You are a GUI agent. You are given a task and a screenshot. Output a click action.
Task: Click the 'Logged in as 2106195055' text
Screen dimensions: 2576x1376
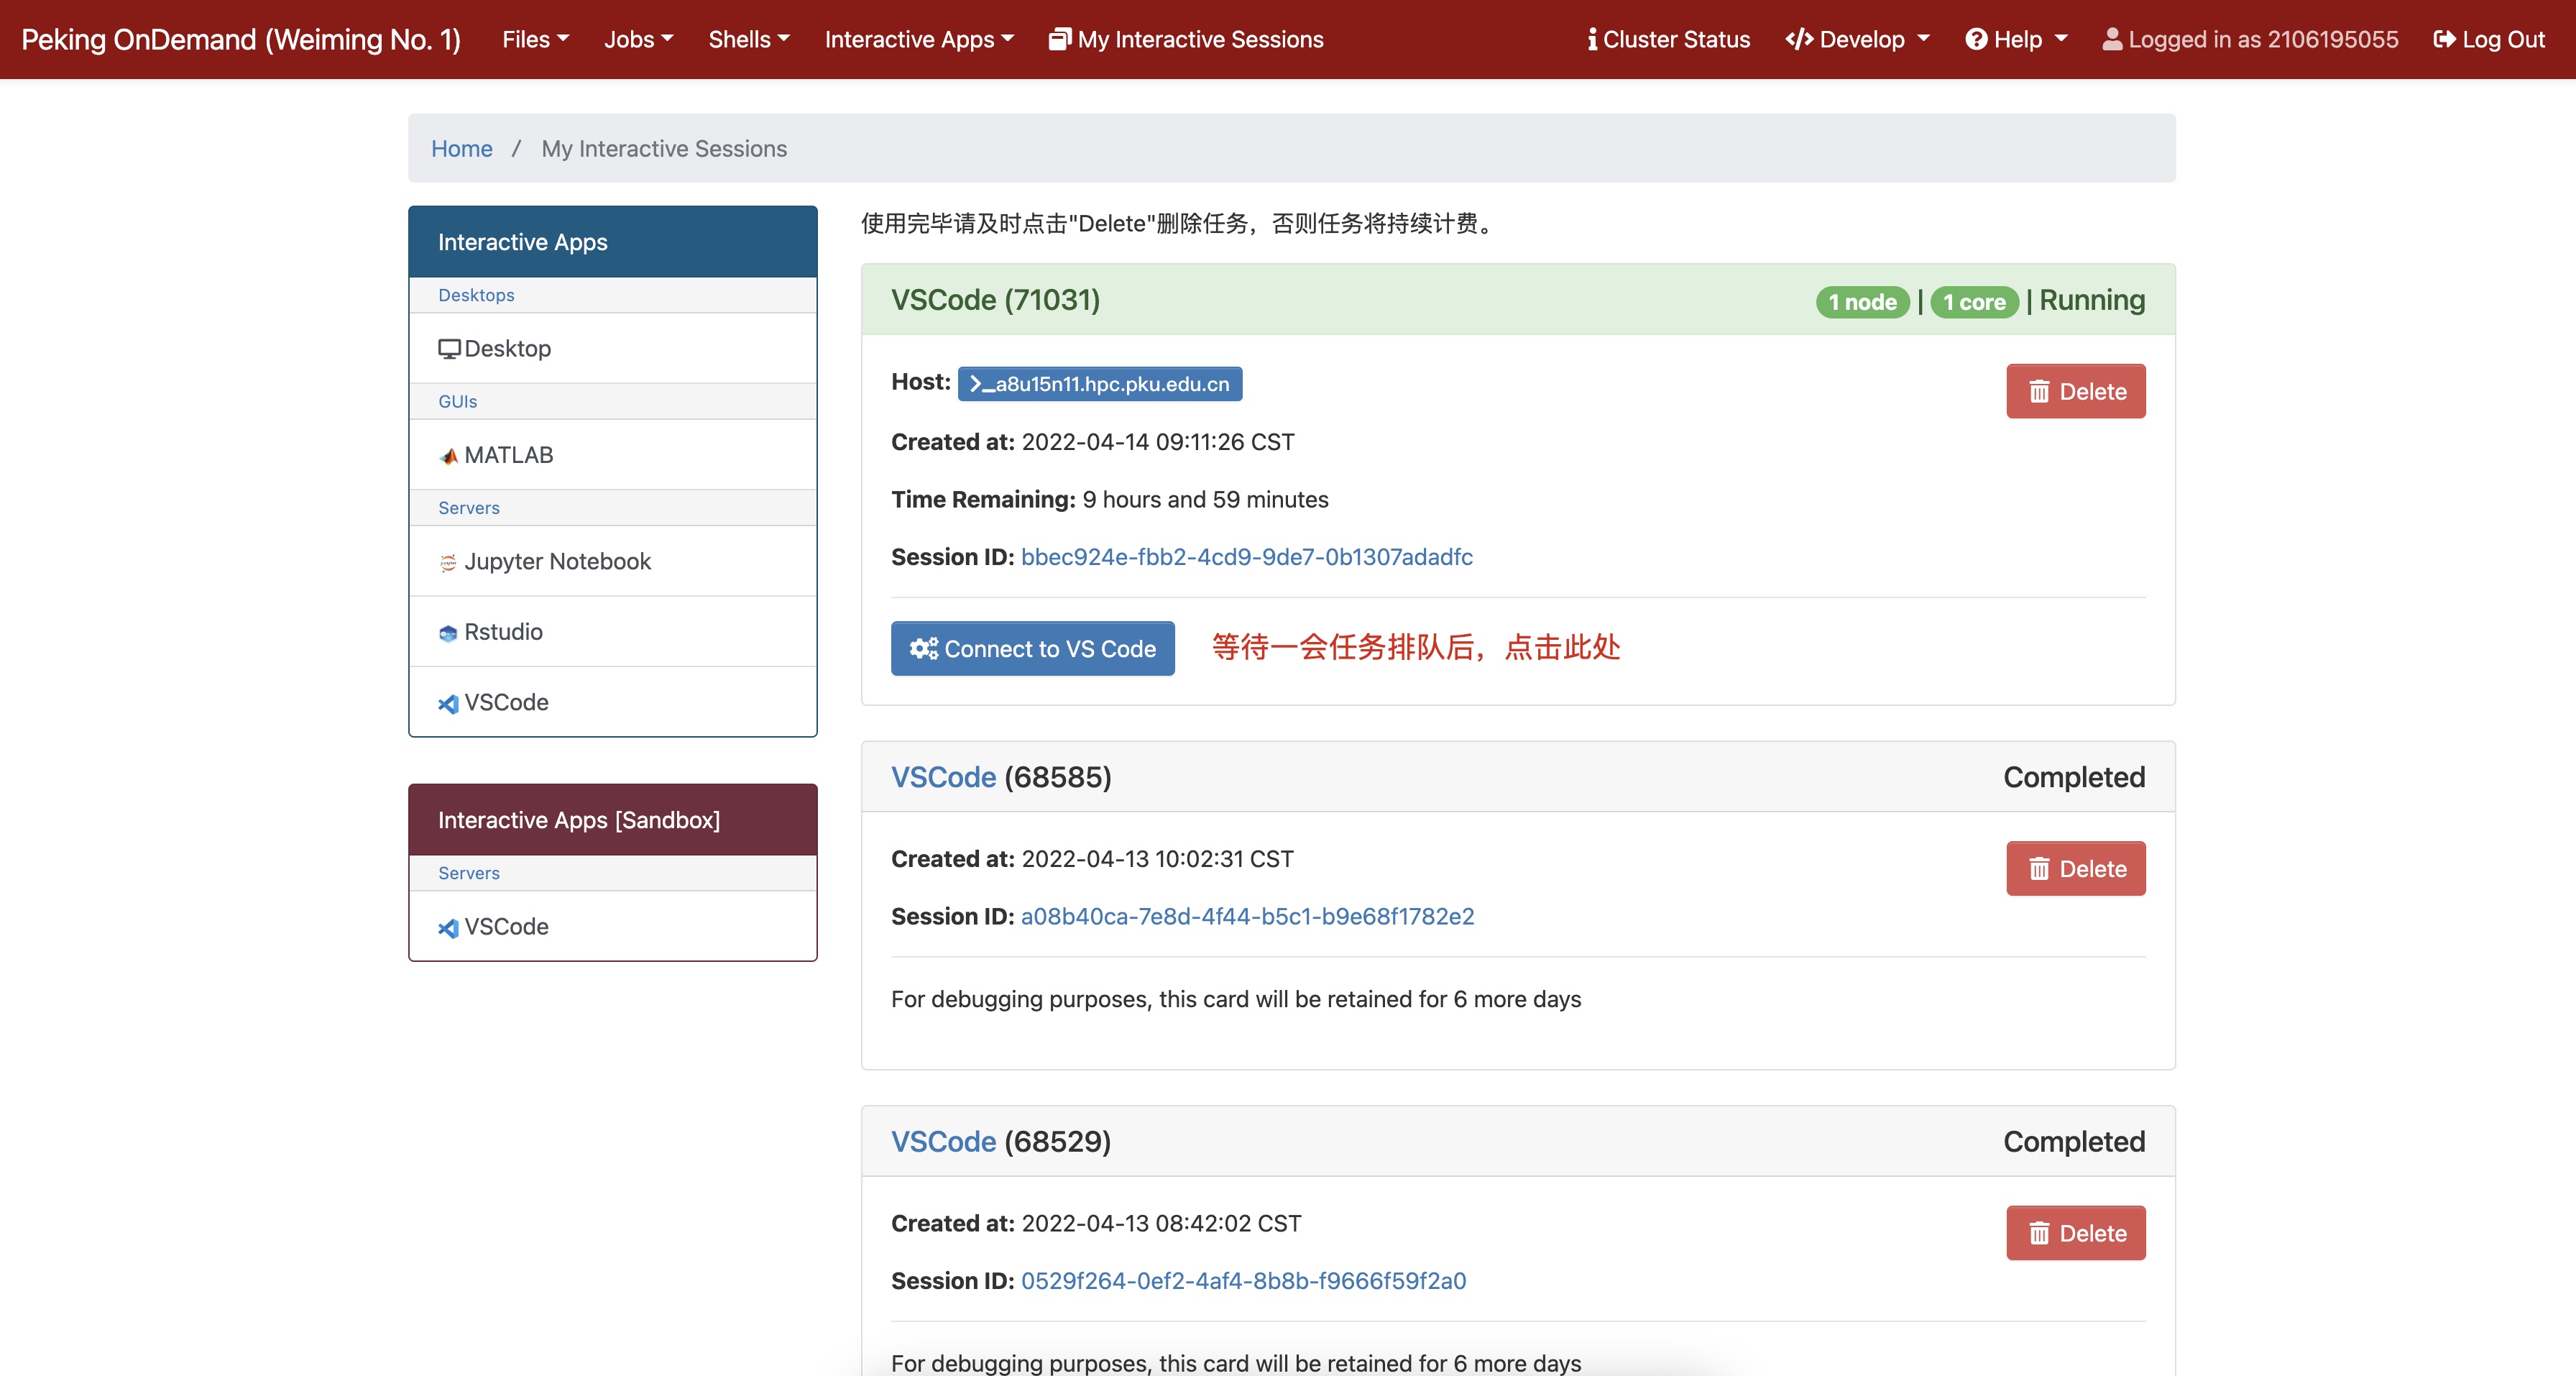(2263, 39)
